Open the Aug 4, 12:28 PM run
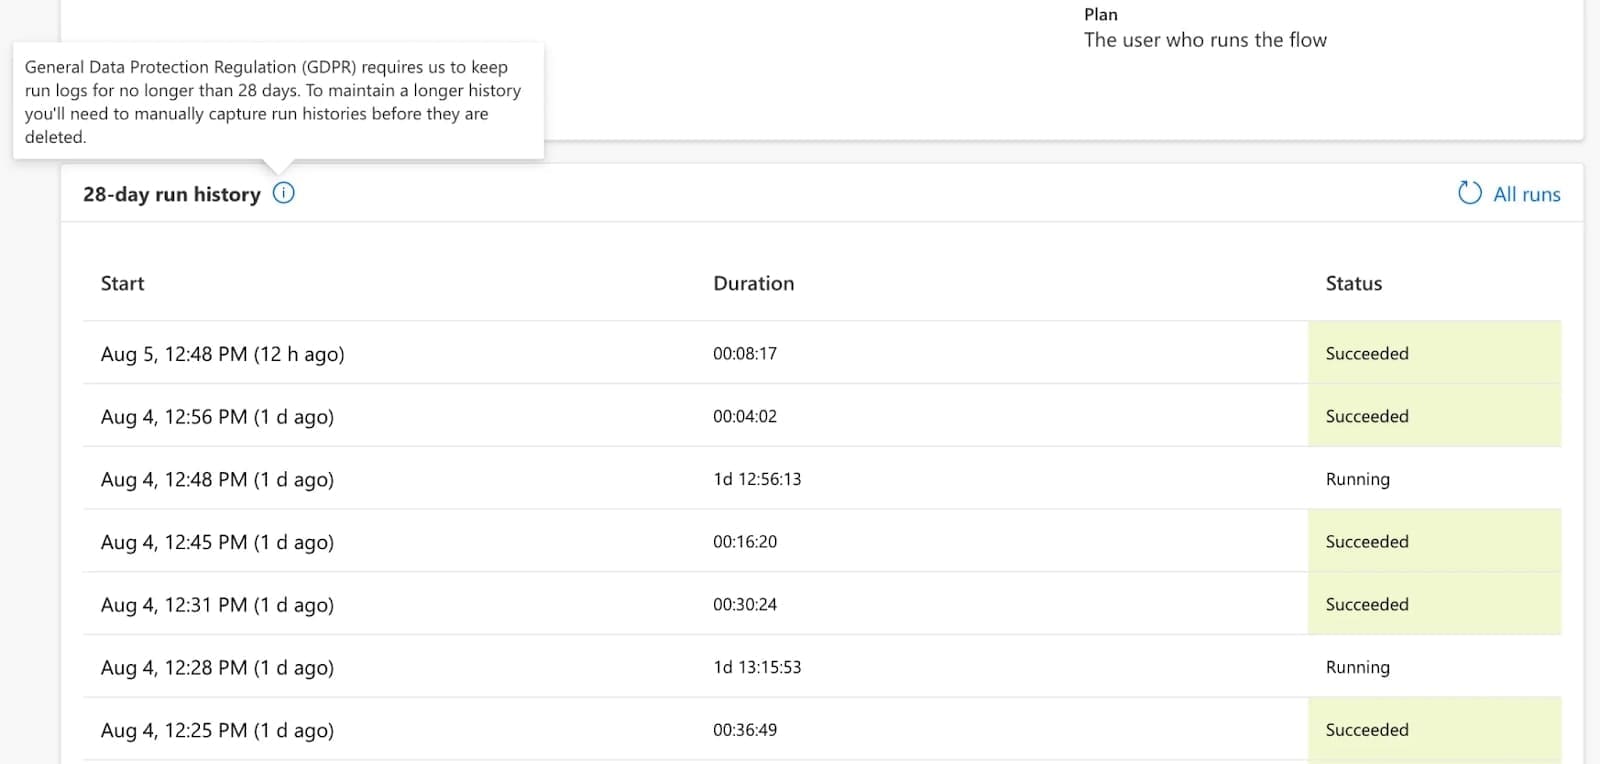1600x764 pixels. tap(217, 668)
